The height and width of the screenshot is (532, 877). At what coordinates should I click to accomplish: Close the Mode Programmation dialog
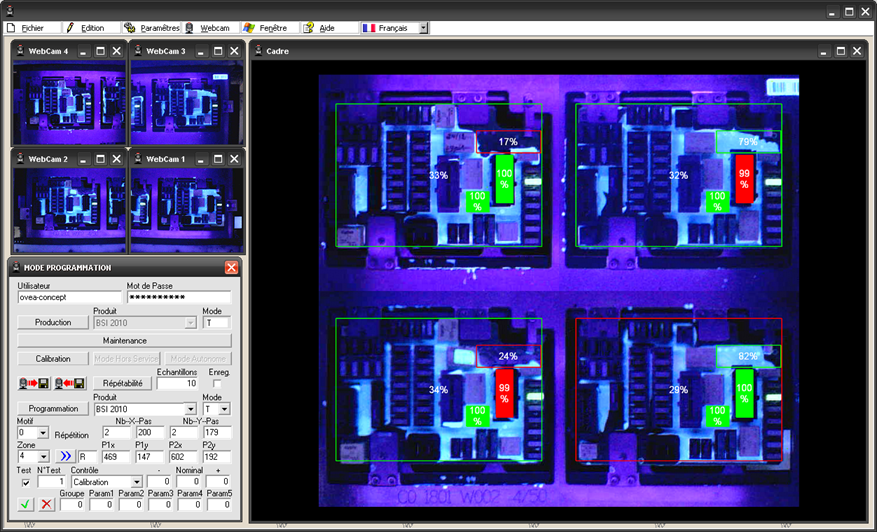[231, 267]
